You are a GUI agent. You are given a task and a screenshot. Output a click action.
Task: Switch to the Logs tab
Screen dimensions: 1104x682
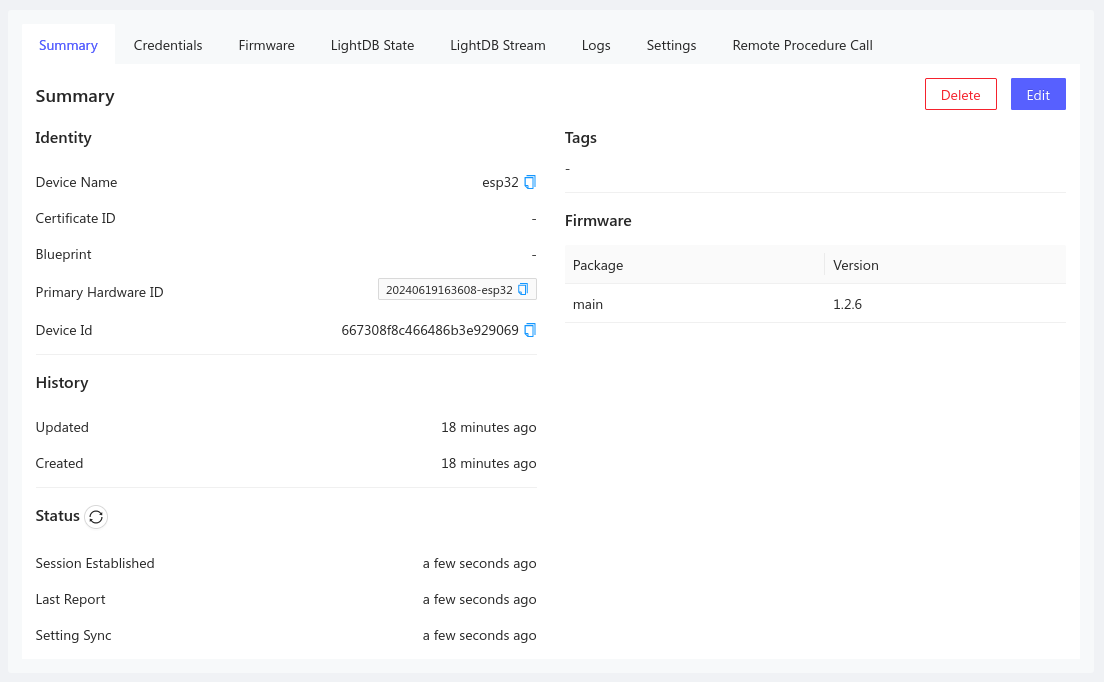point(595,45)
